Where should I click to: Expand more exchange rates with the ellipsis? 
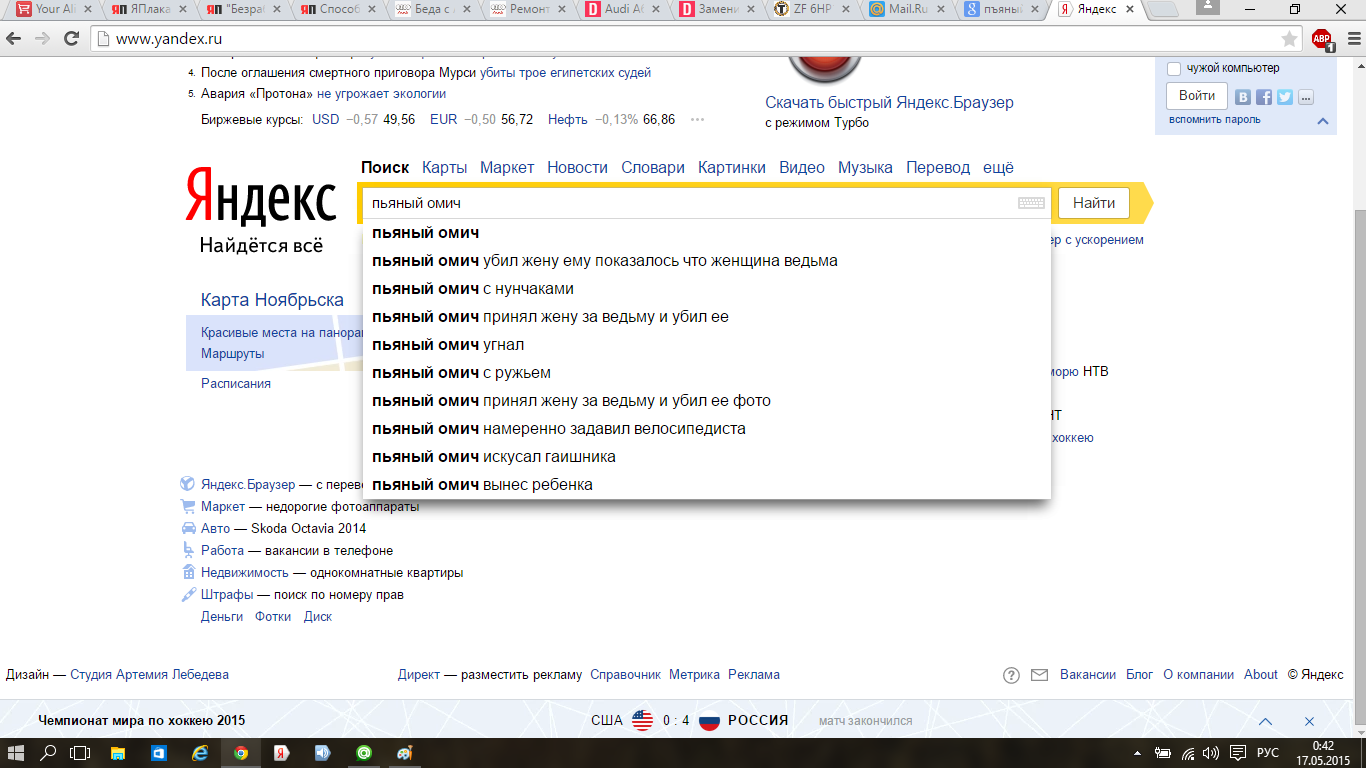point(698,120)
